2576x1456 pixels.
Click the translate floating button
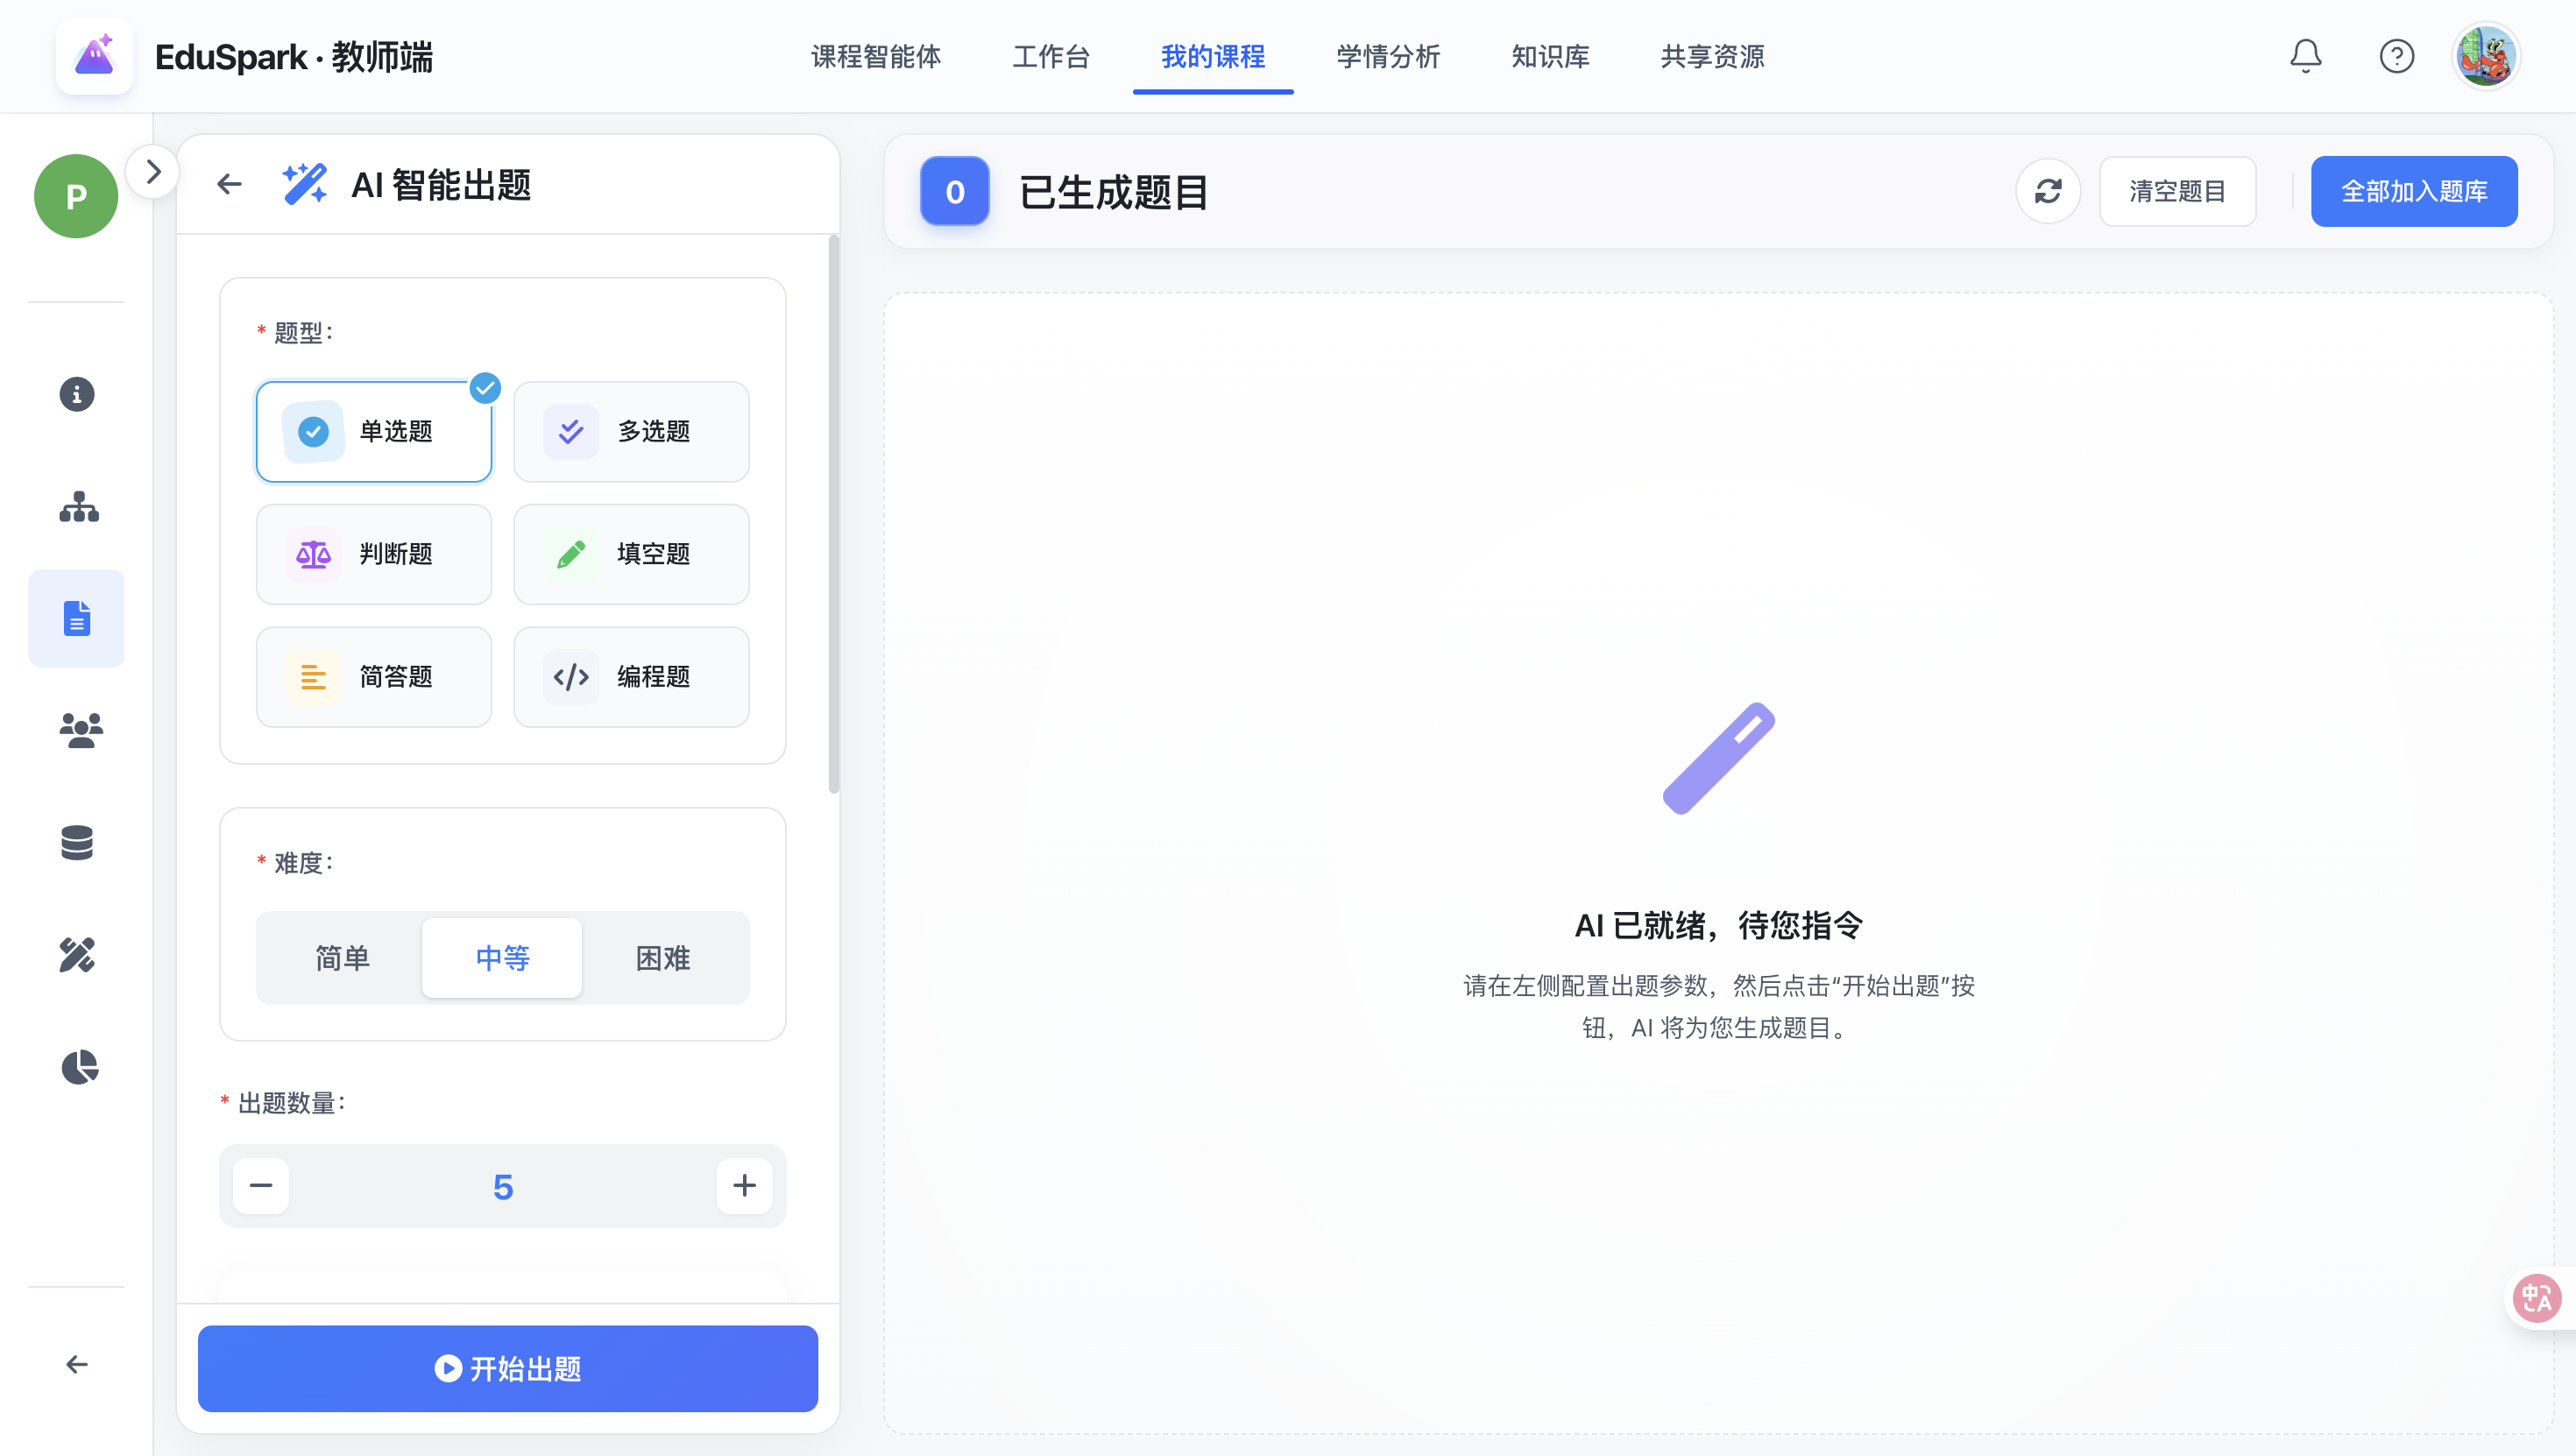tap(2537, 1299)
